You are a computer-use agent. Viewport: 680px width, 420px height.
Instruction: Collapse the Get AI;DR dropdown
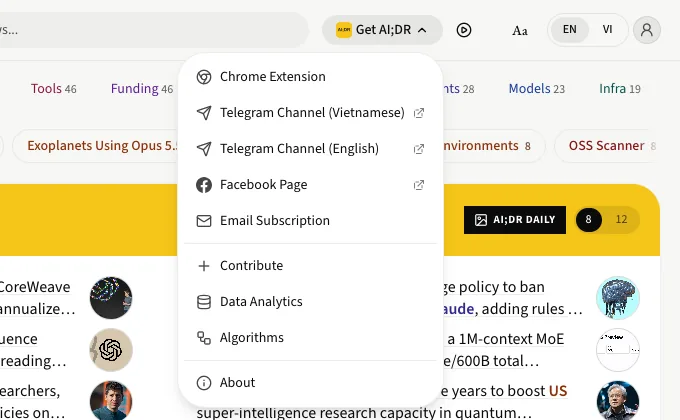tap(382, 30)
